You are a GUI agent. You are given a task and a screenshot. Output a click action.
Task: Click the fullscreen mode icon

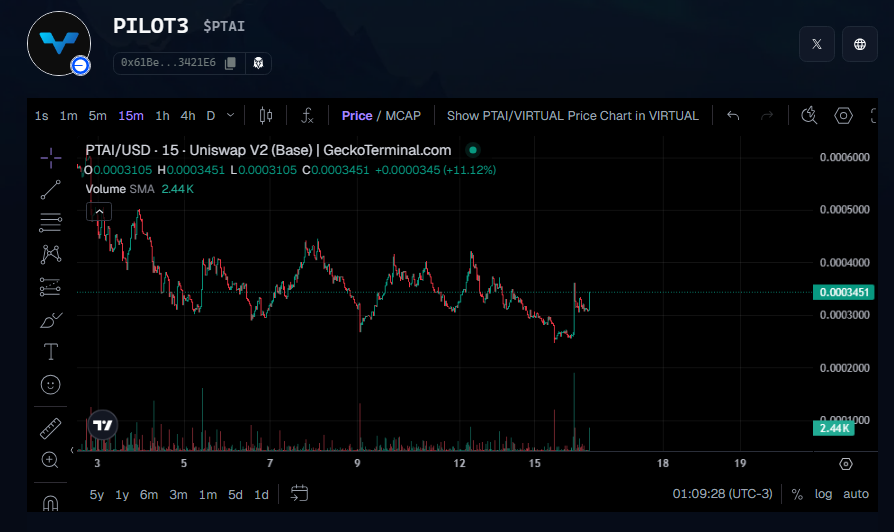(873, 116)
